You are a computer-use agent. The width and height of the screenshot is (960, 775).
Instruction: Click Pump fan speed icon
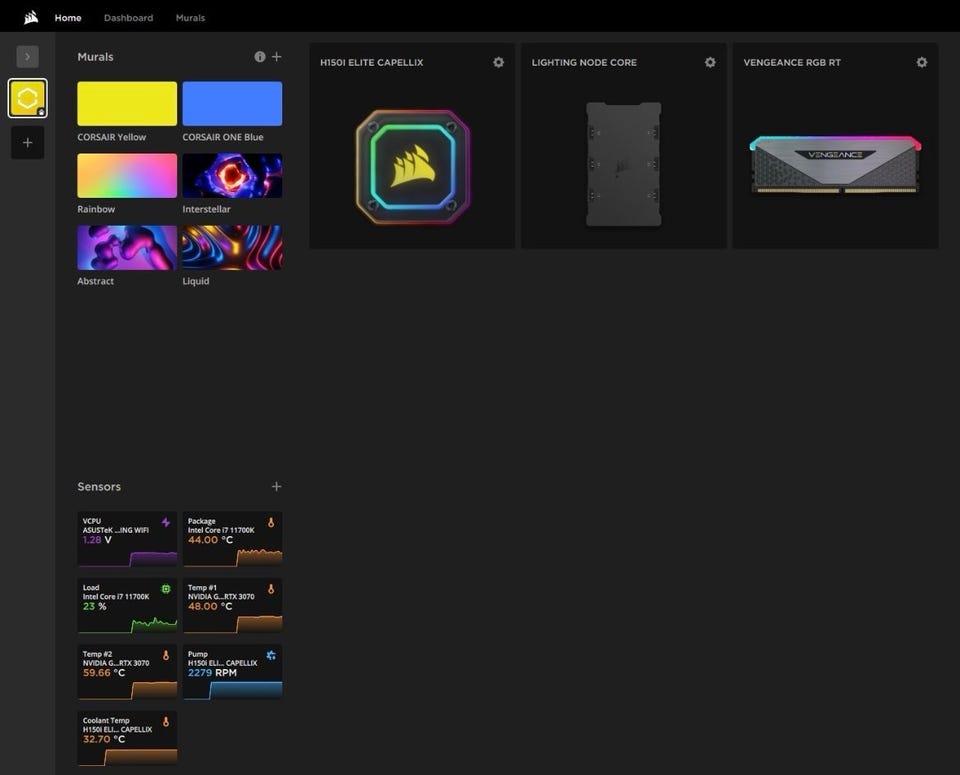coord(271,655)
